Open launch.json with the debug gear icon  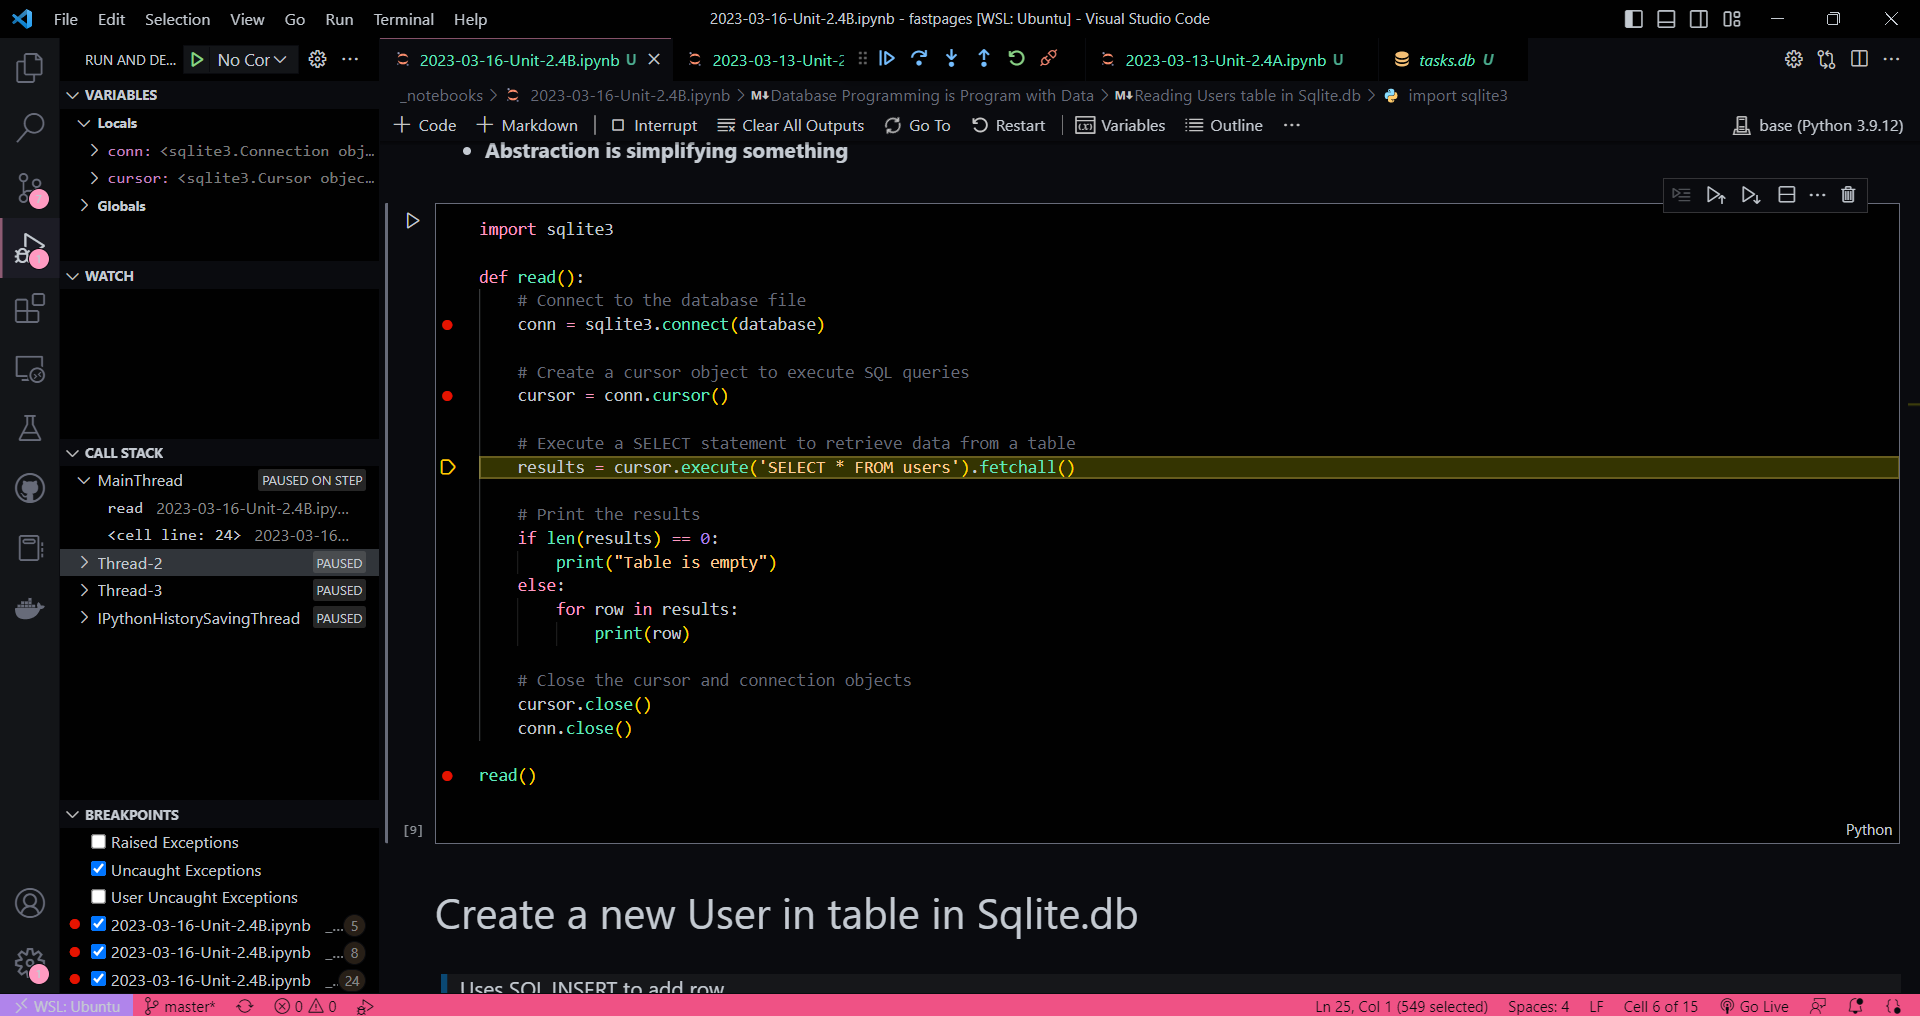[317, 60]
